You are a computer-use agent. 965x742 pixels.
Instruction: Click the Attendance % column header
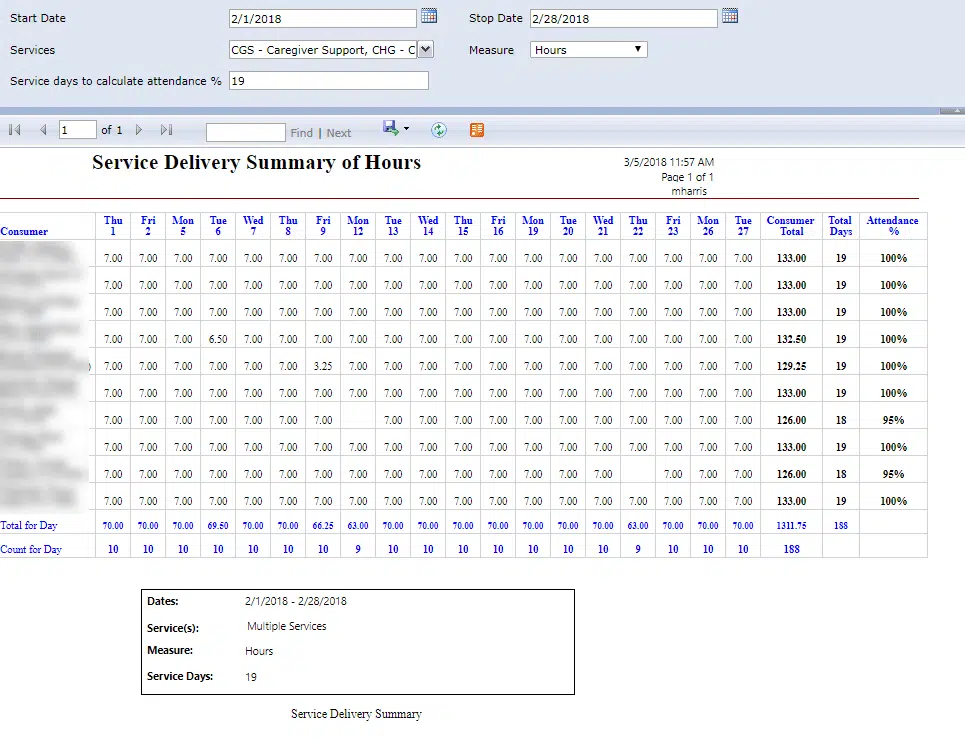click(x=892, y=226)
